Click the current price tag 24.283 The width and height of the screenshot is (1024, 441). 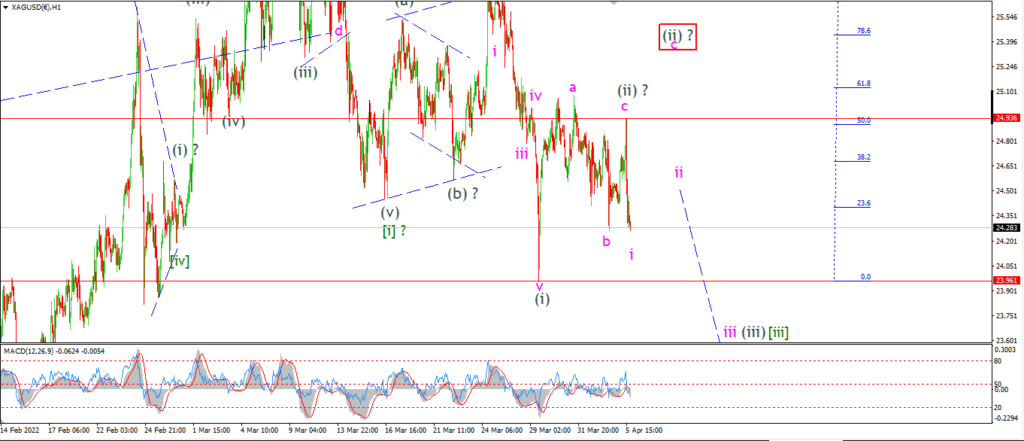[x=1004, y=228]
